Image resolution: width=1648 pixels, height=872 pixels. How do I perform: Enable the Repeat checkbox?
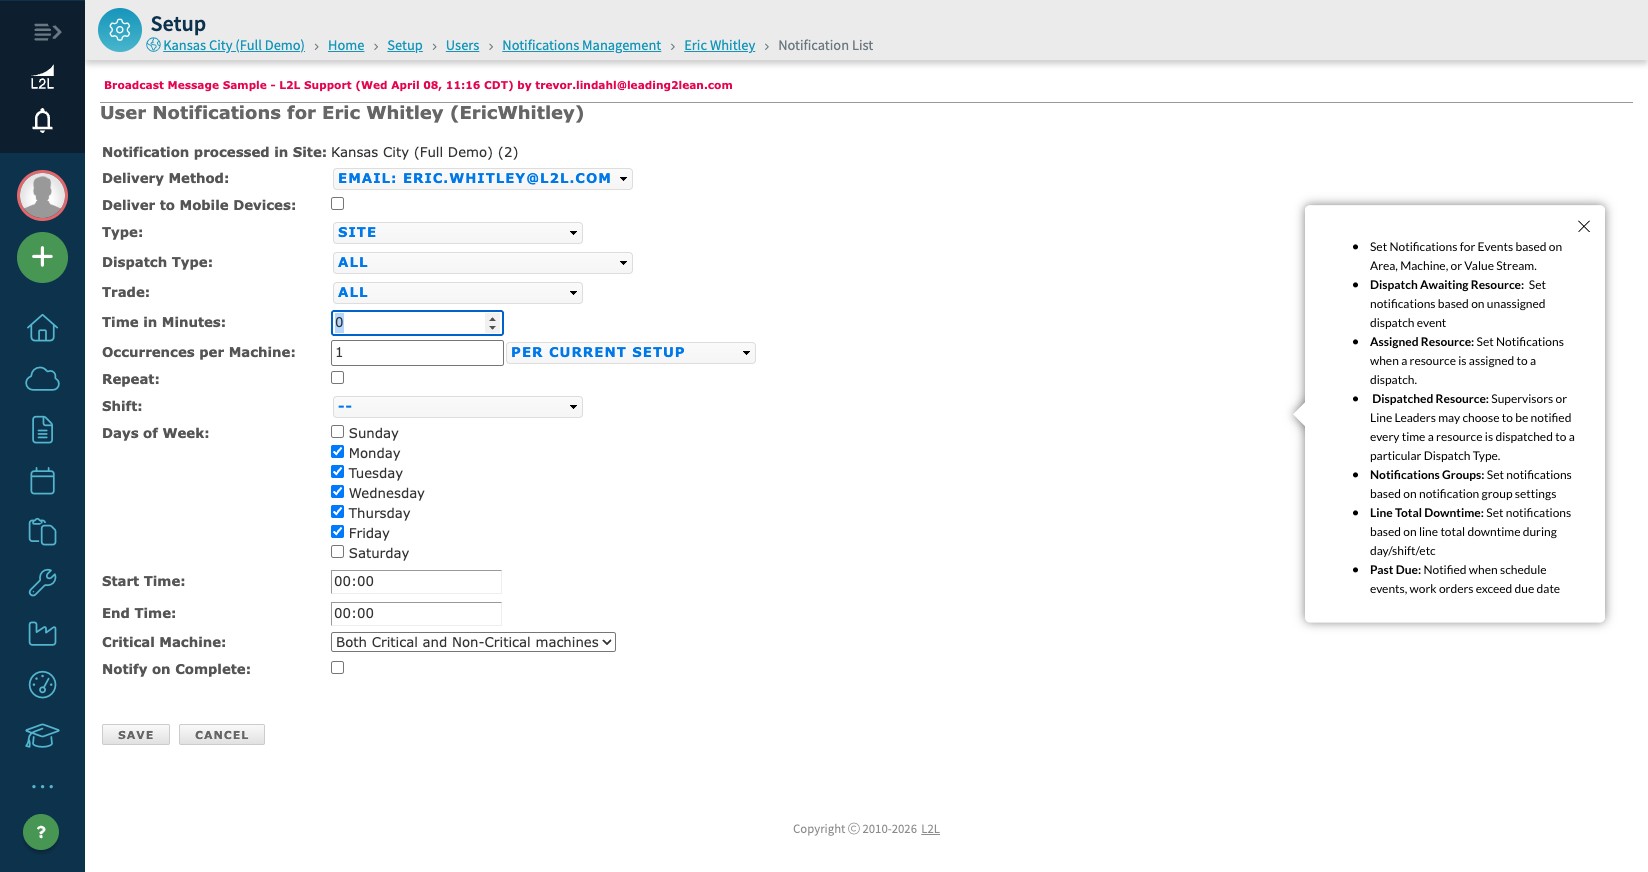click(x=338, y=378)
